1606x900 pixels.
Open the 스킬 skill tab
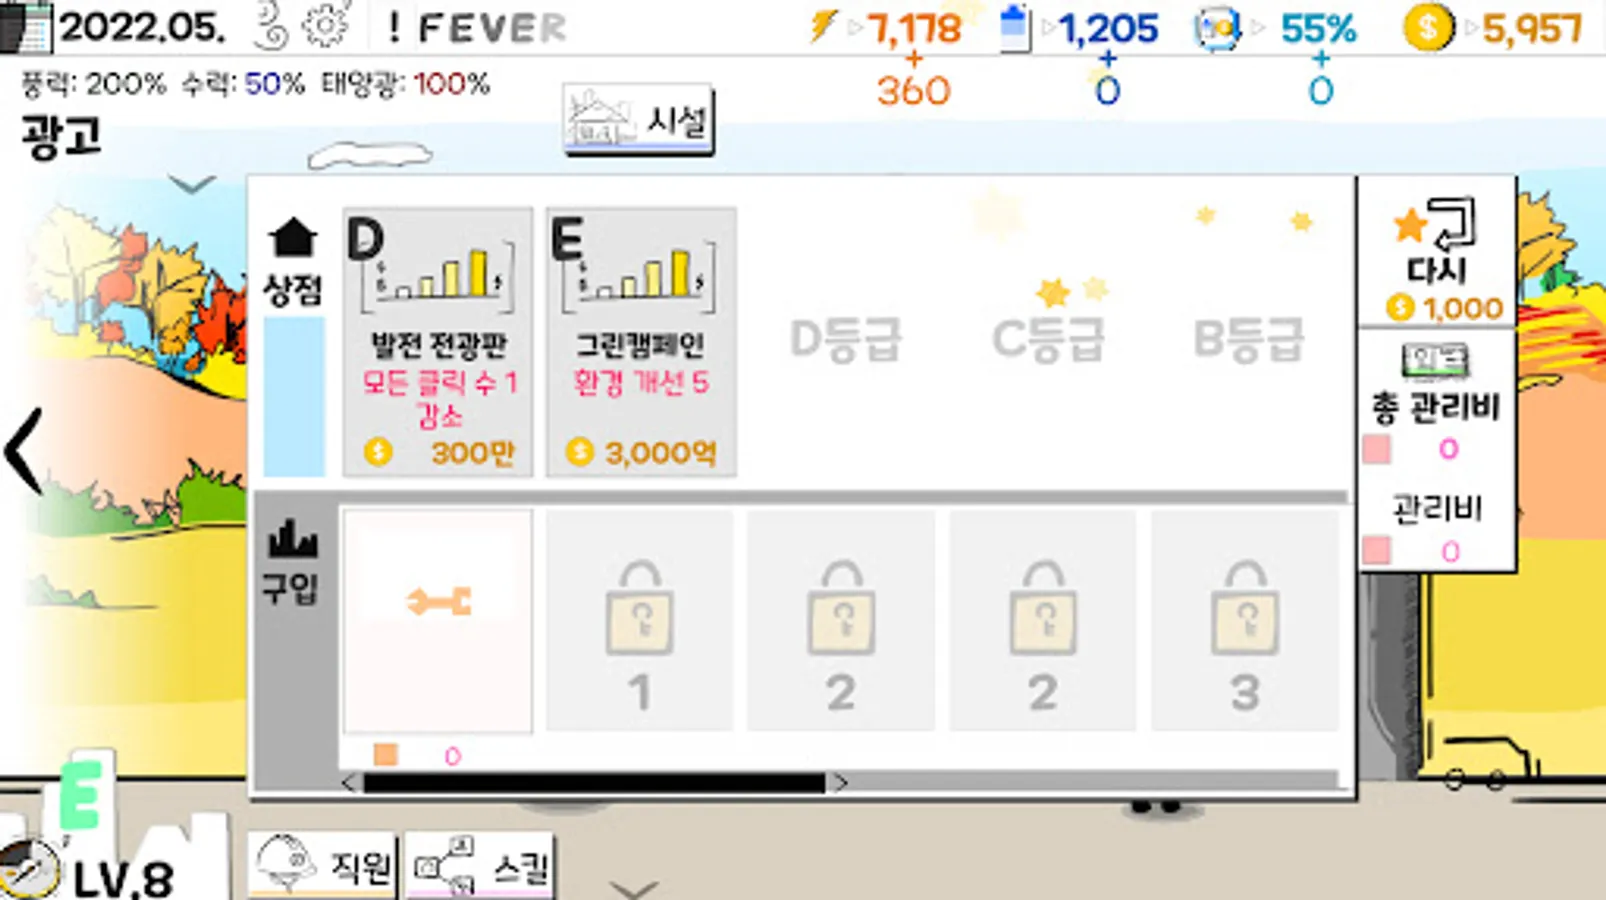coord(480,865)
